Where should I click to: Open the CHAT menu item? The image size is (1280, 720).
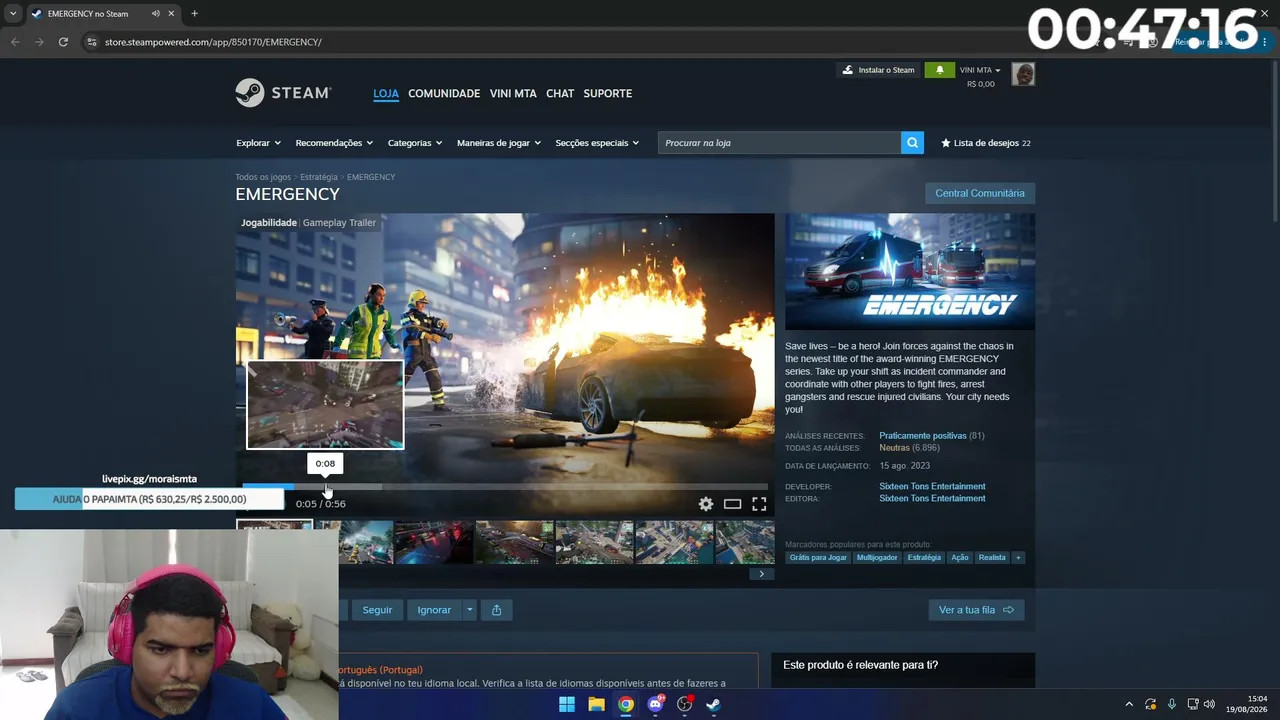[560, 93]
